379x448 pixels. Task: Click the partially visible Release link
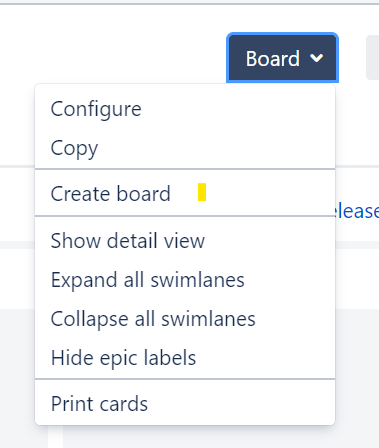357,211
